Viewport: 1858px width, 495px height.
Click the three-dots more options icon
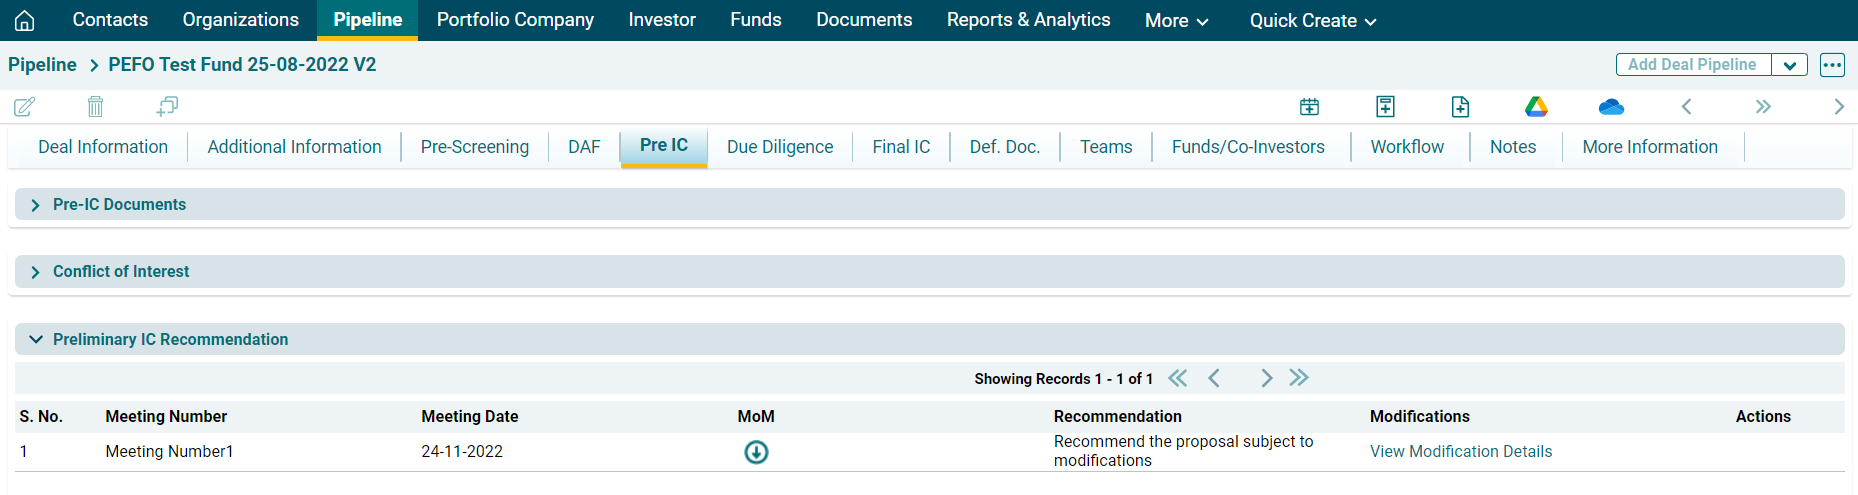1832,65
